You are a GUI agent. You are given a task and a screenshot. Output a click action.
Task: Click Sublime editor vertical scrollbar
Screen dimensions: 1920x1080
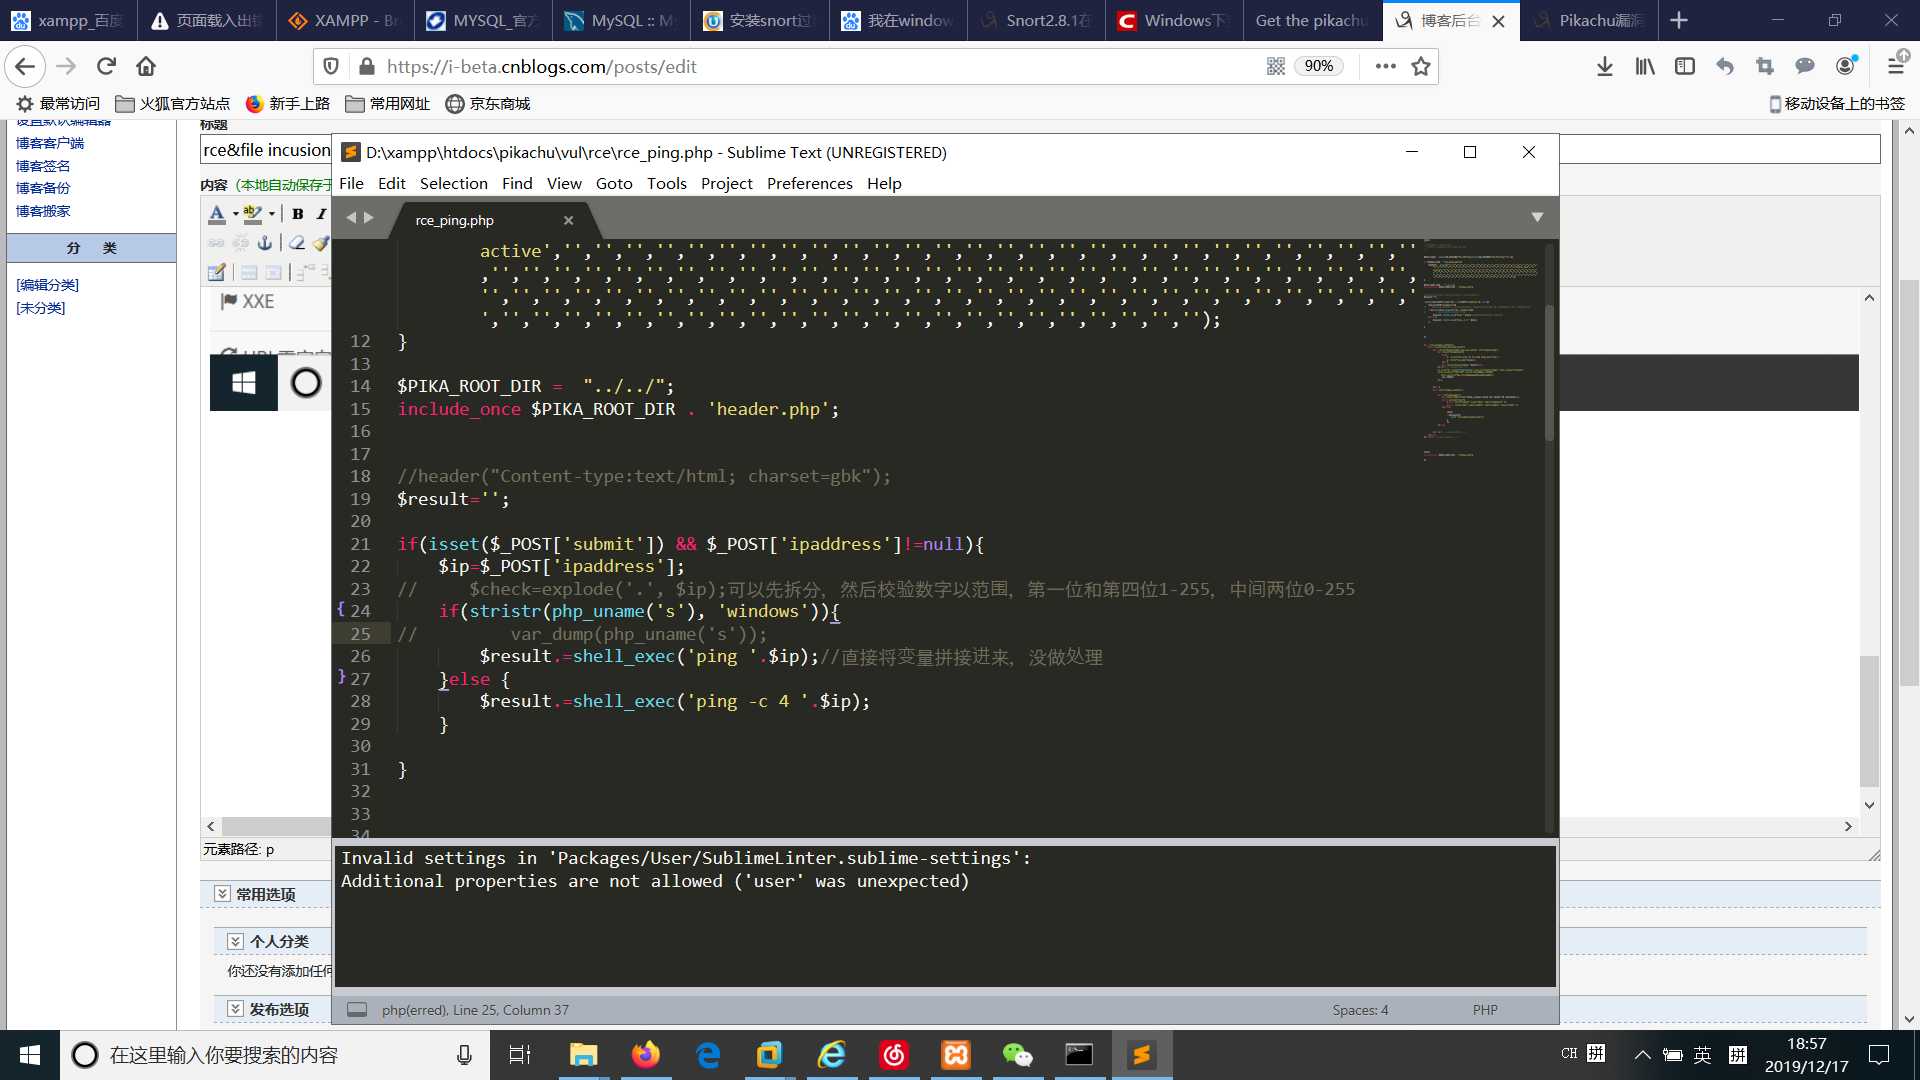[x=1549, y=373]
